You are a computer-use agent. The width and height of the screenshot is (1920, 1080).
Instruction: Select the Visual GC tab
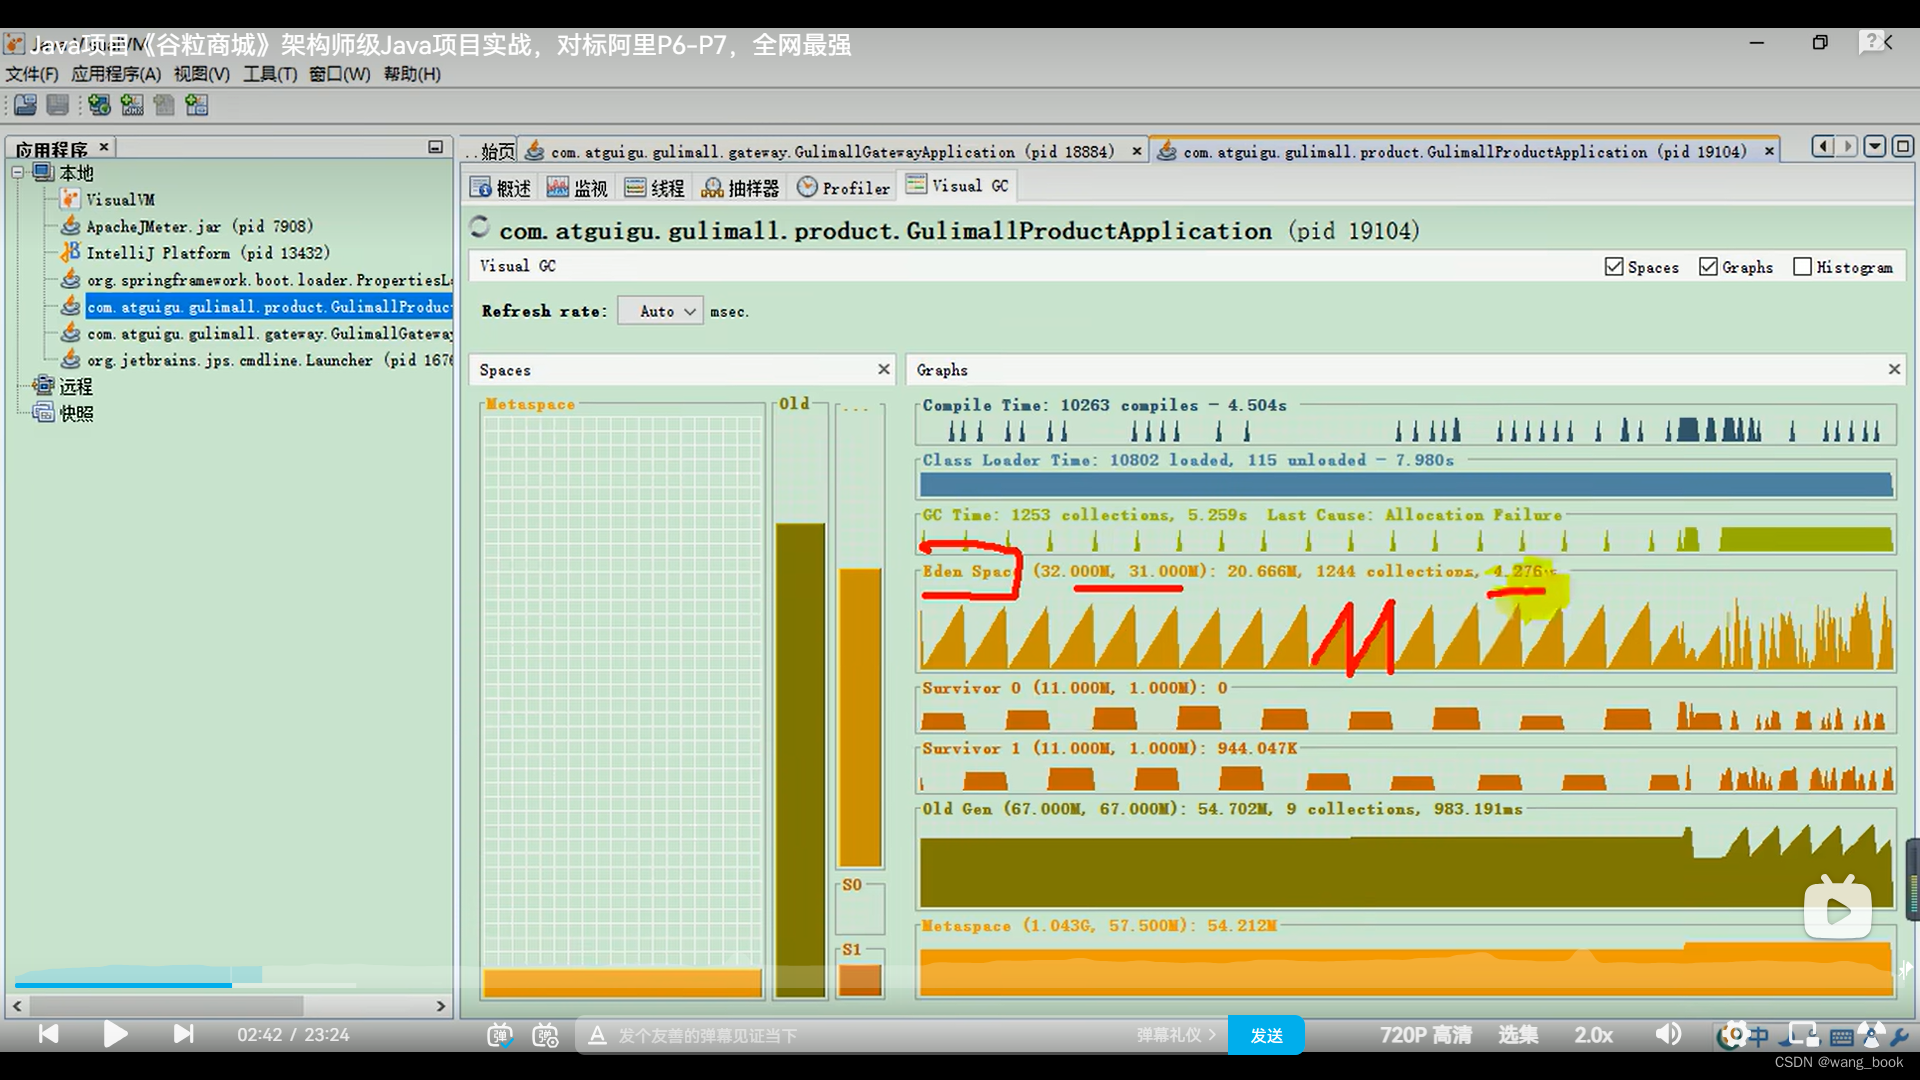(957, 186)
